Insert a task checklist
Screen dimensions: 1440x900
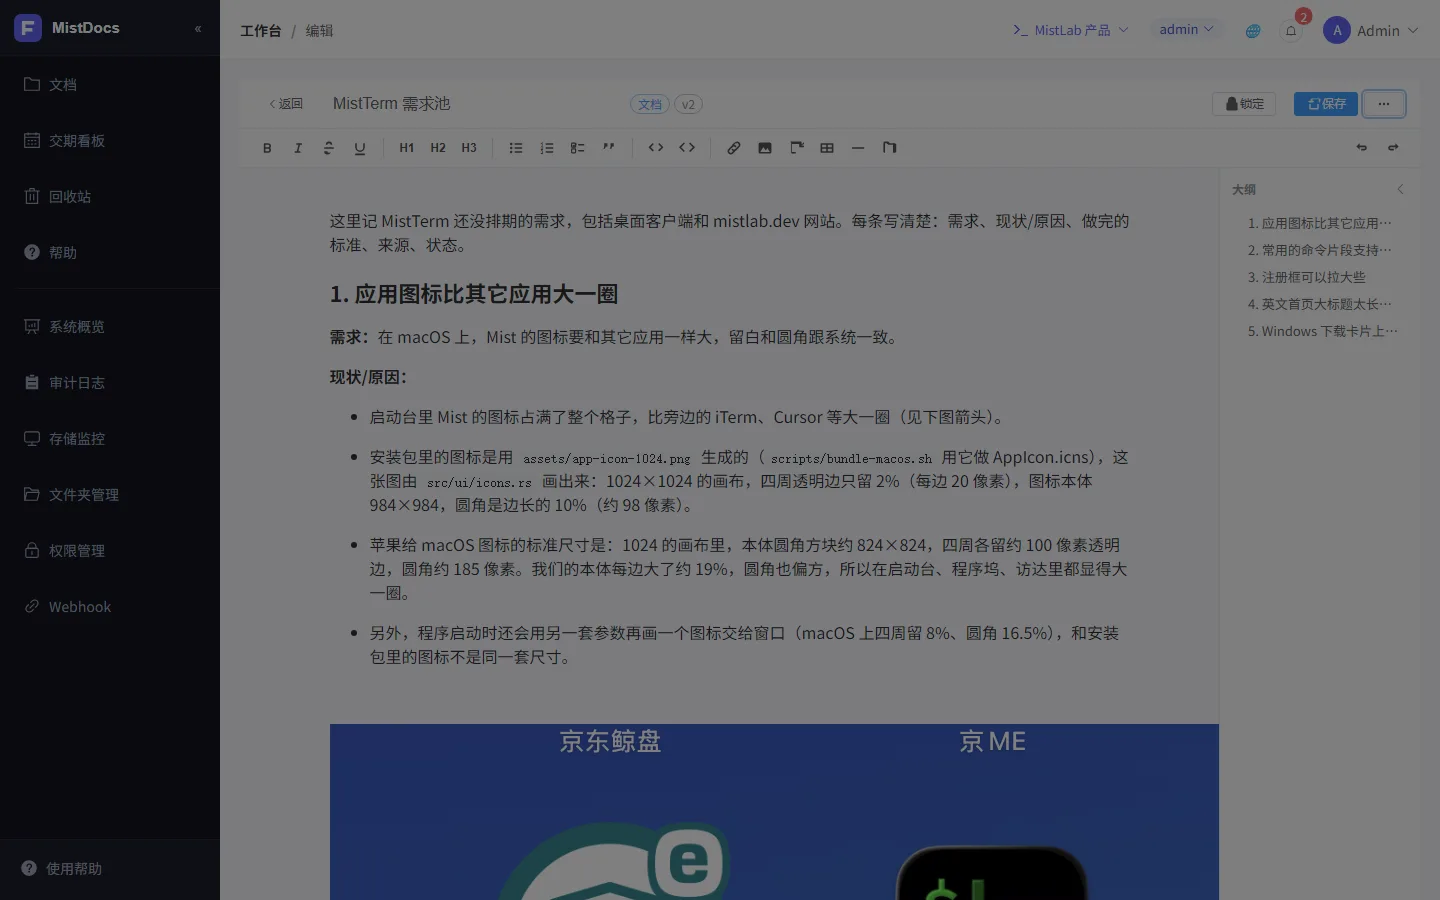[578, 148]
